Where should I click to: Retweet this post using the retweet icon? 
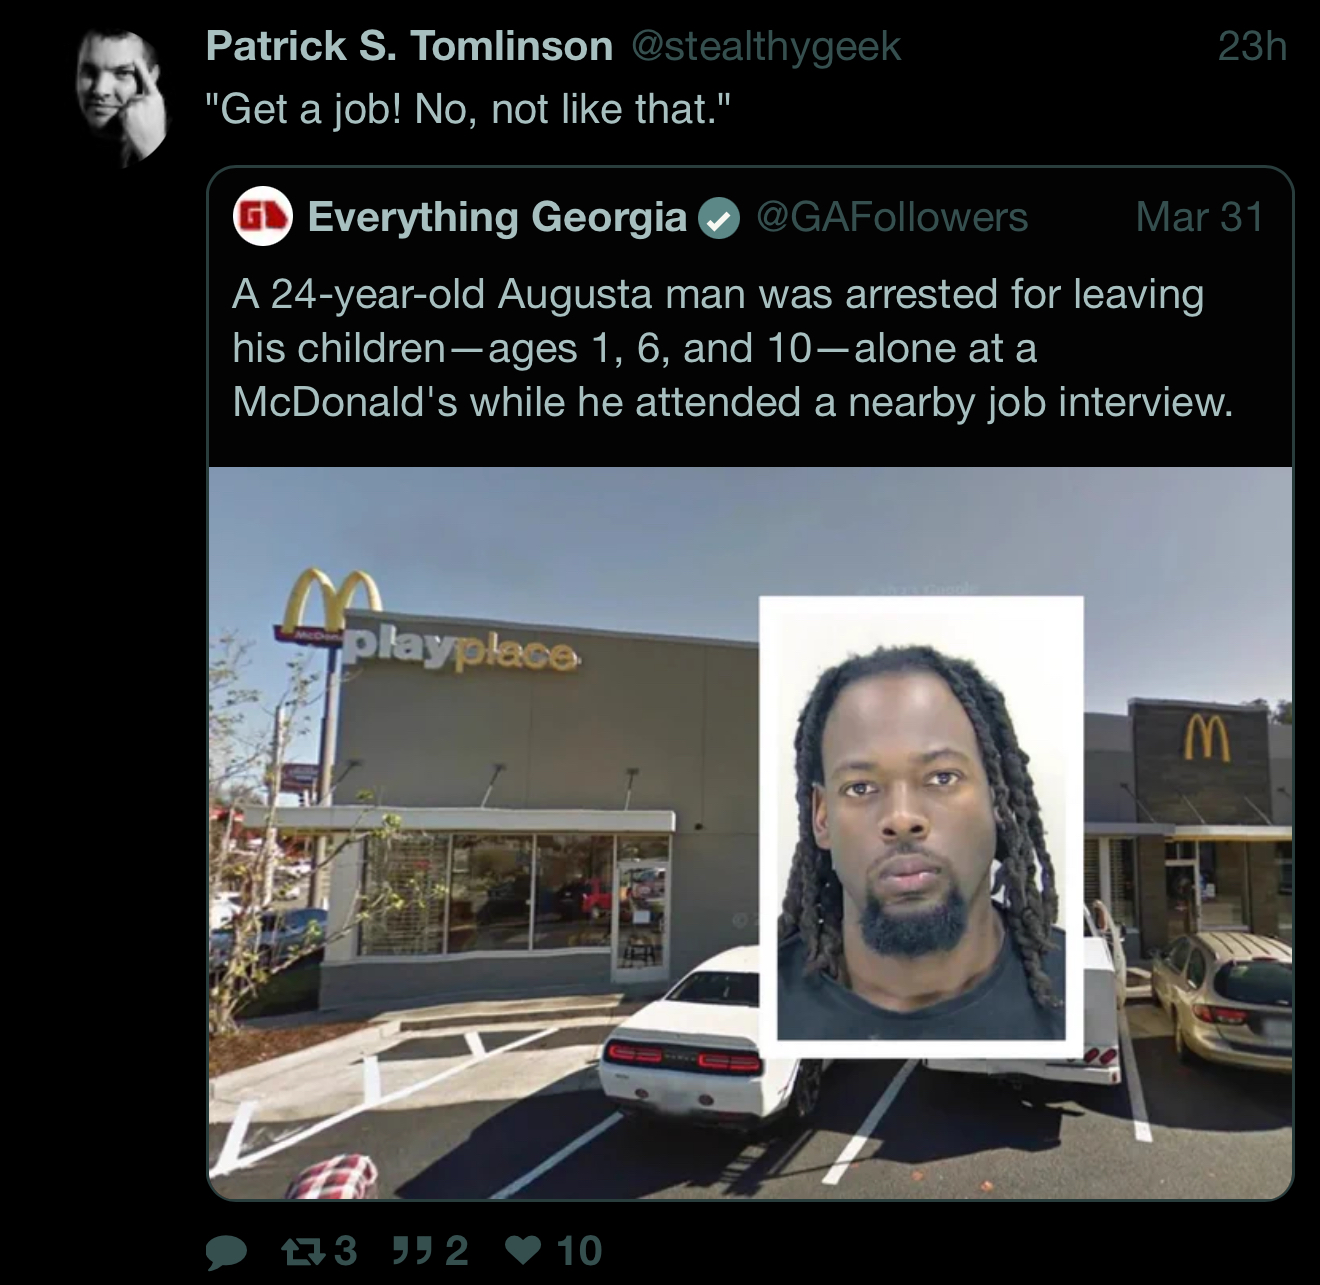300,1250
